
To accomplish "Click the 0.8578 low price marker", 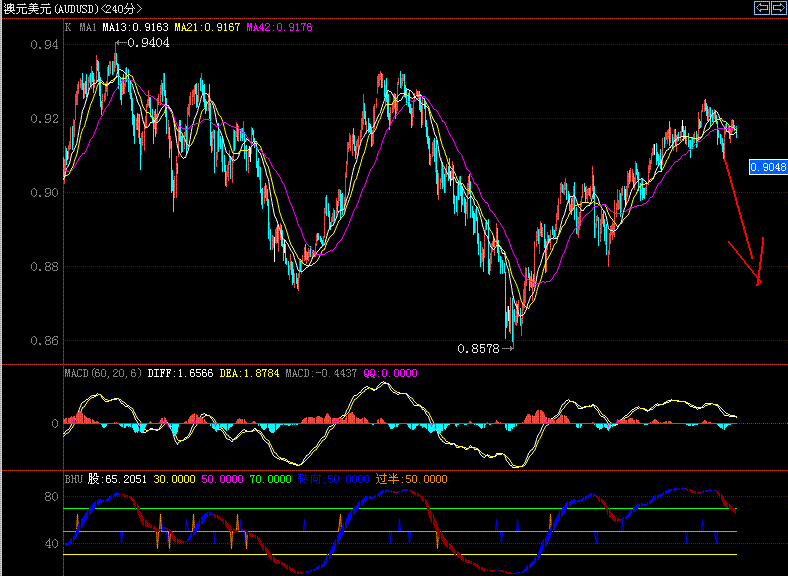I will 478,349.
